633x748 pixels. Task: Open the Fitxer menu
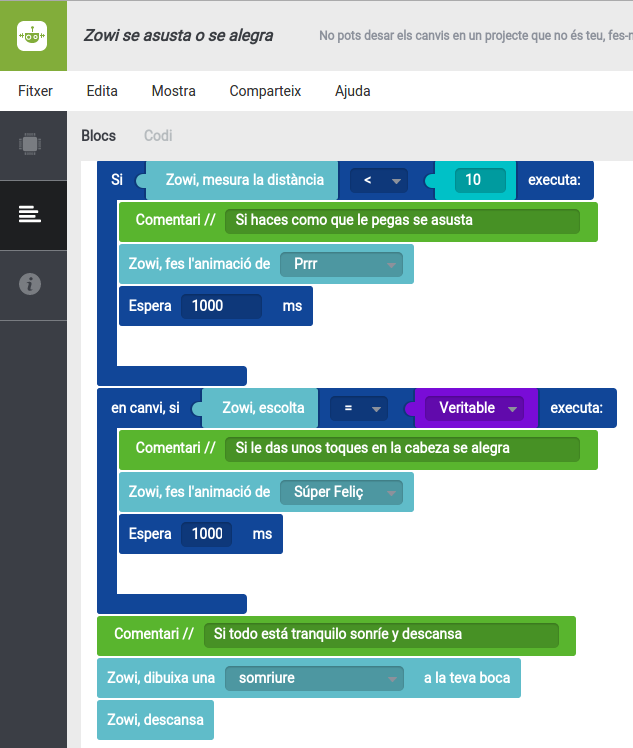pyautogui.click(x=35, y=91)
